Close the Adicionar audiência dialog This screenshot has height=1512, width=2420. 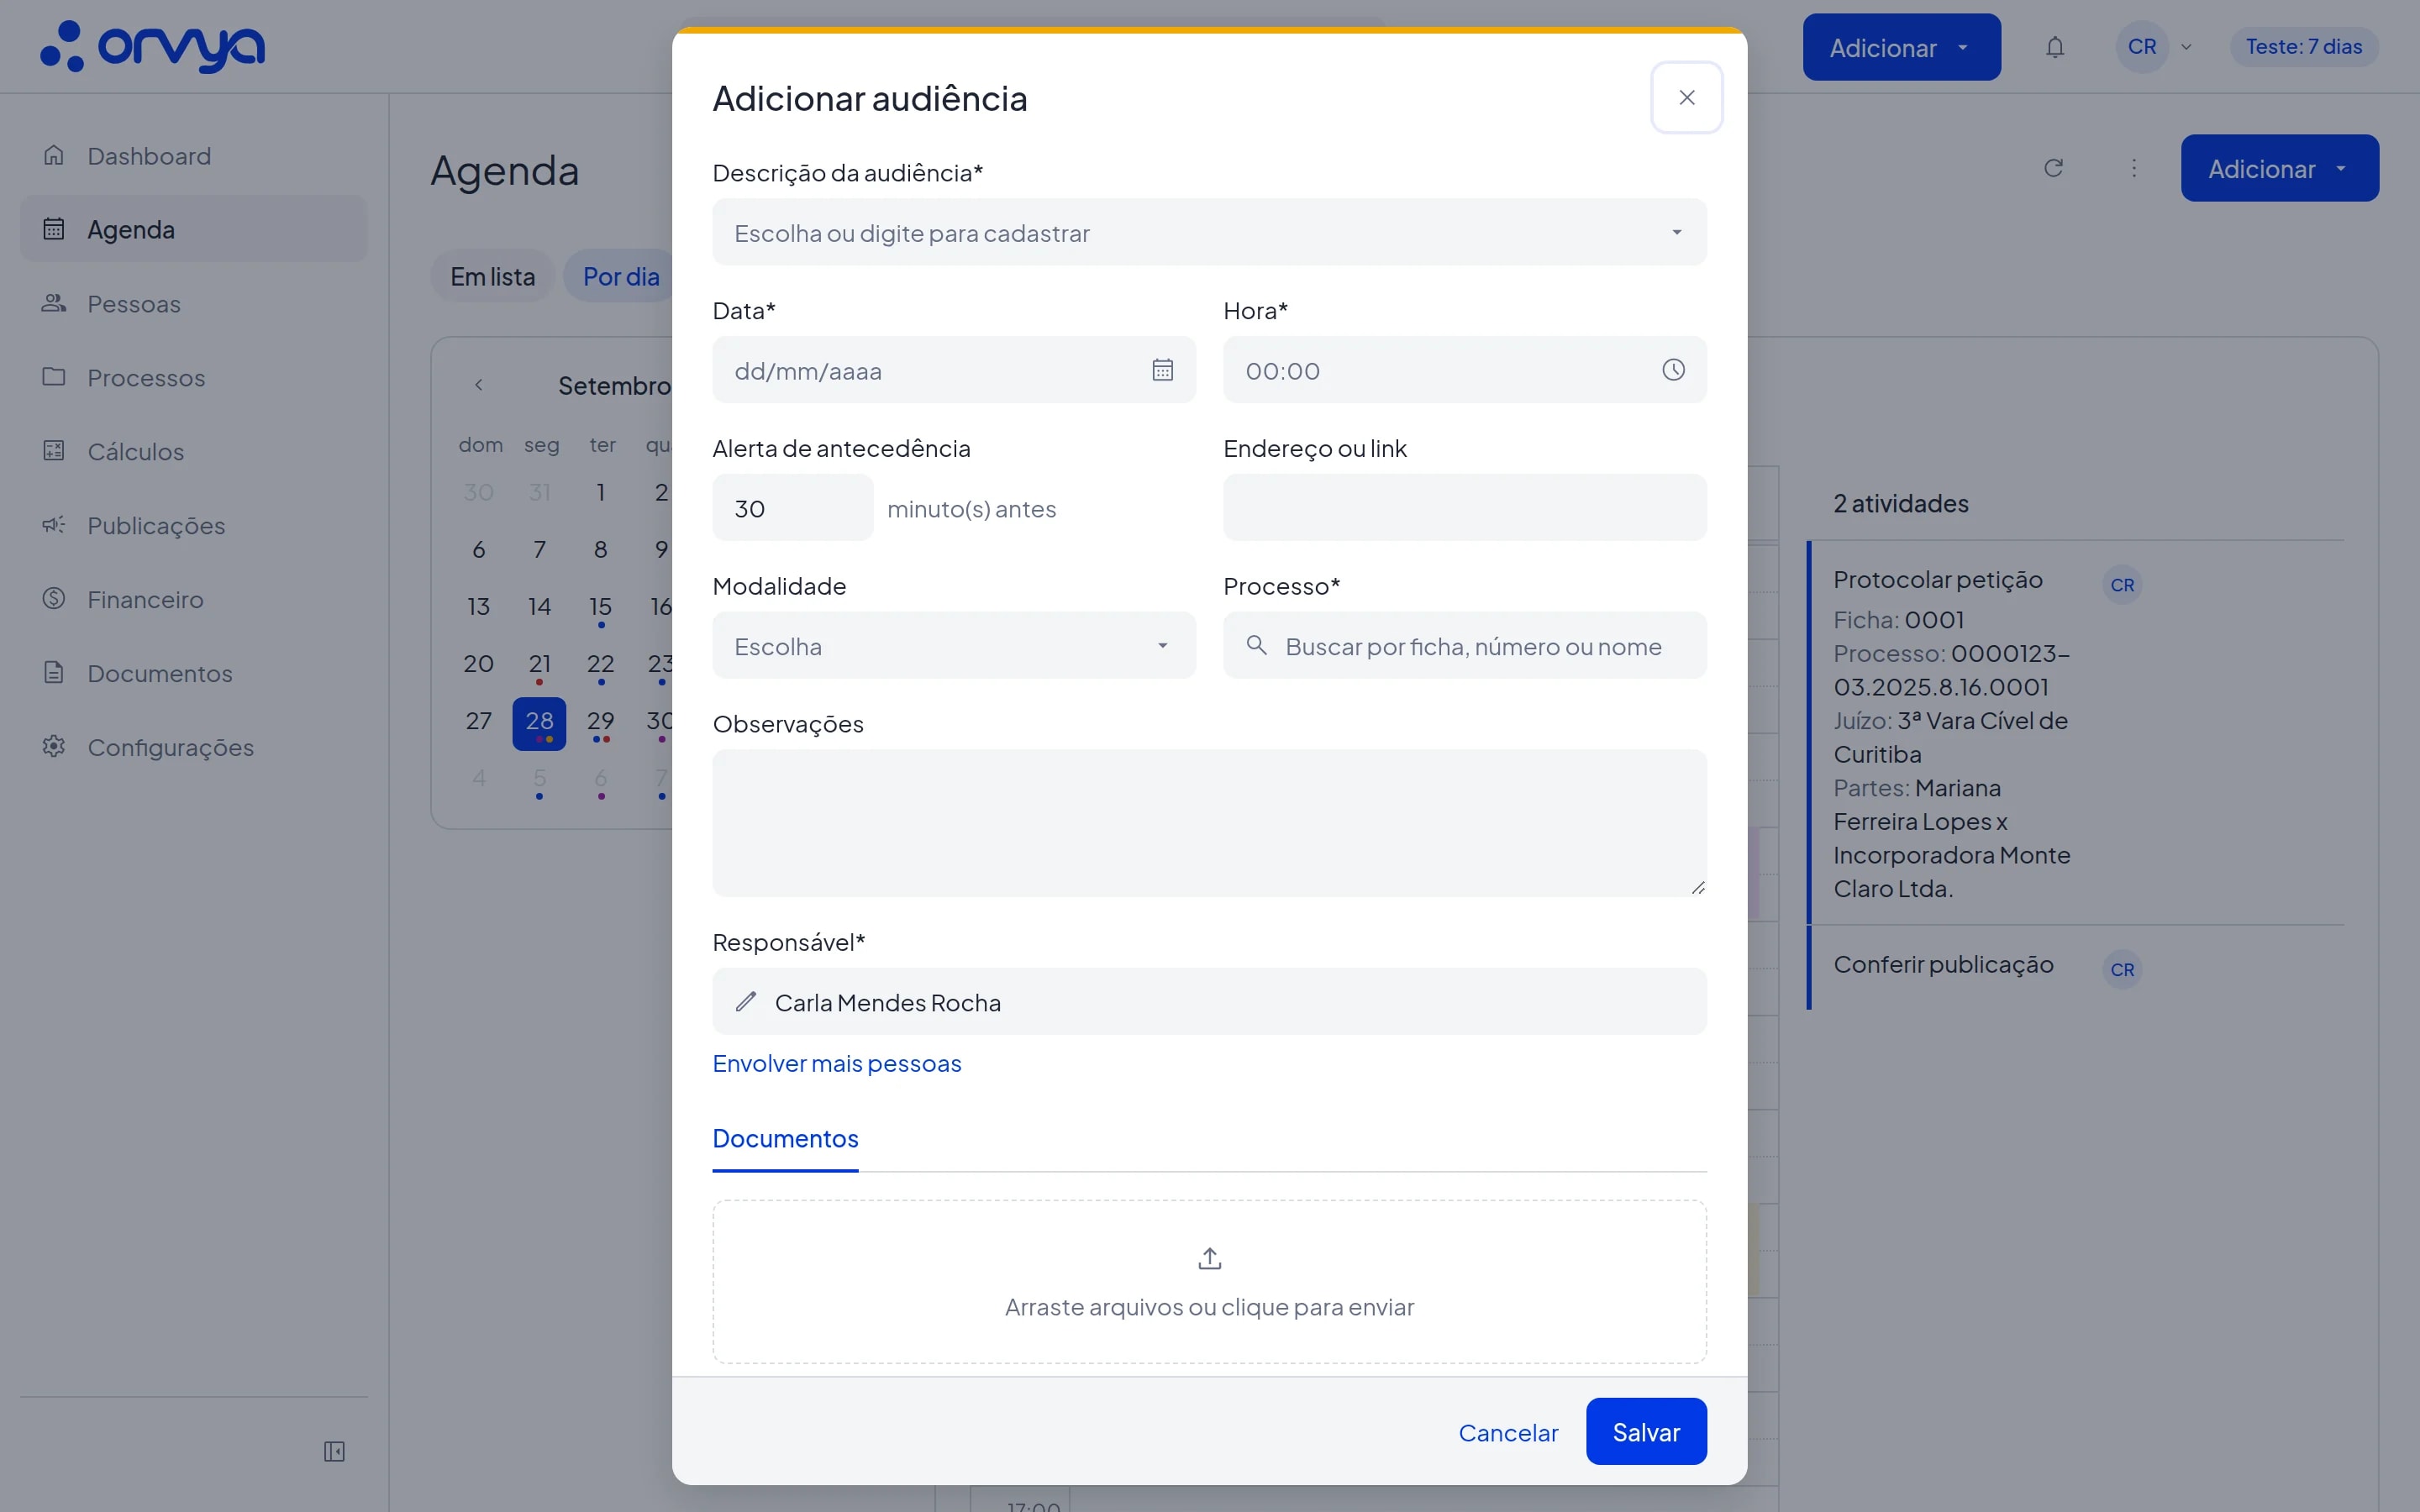click(1686, 97)
